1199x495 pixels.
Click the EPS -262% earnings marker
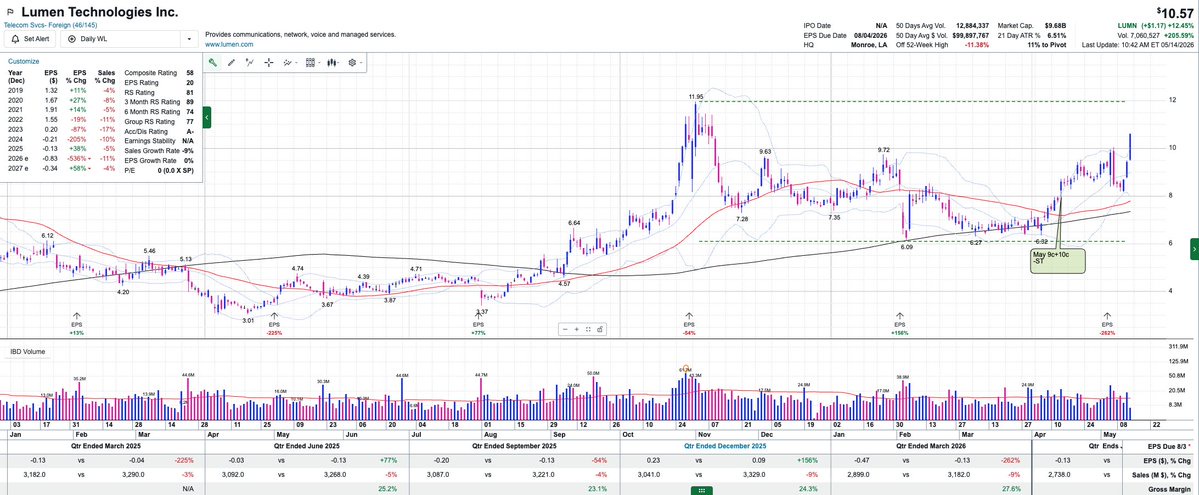point(1106,322)
